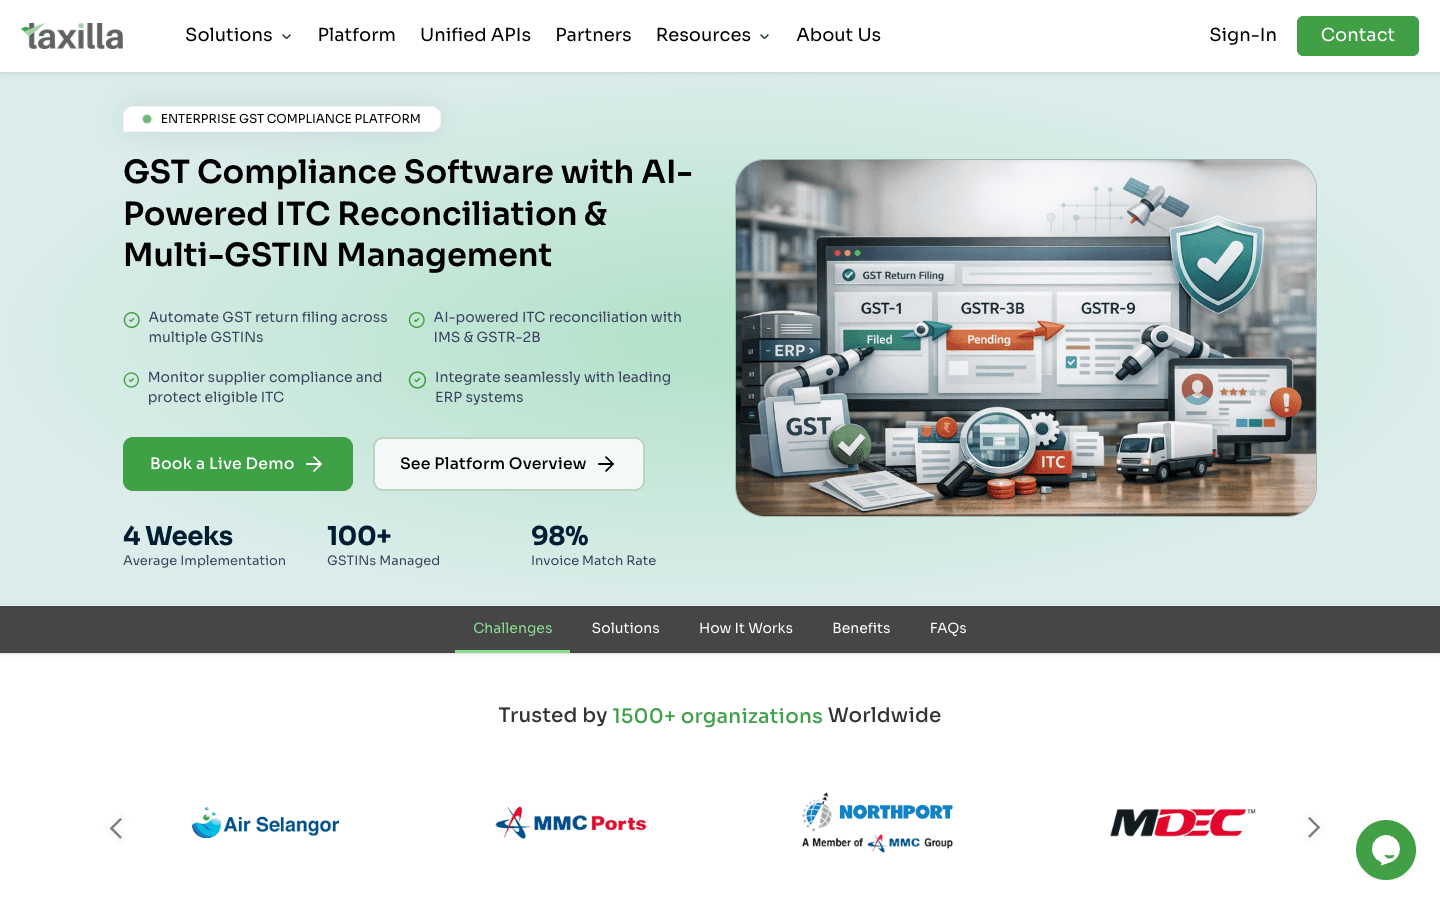The image size is (1440, 900).
Task: Click 'Invoice Match Rate' label
Action: 593,561
